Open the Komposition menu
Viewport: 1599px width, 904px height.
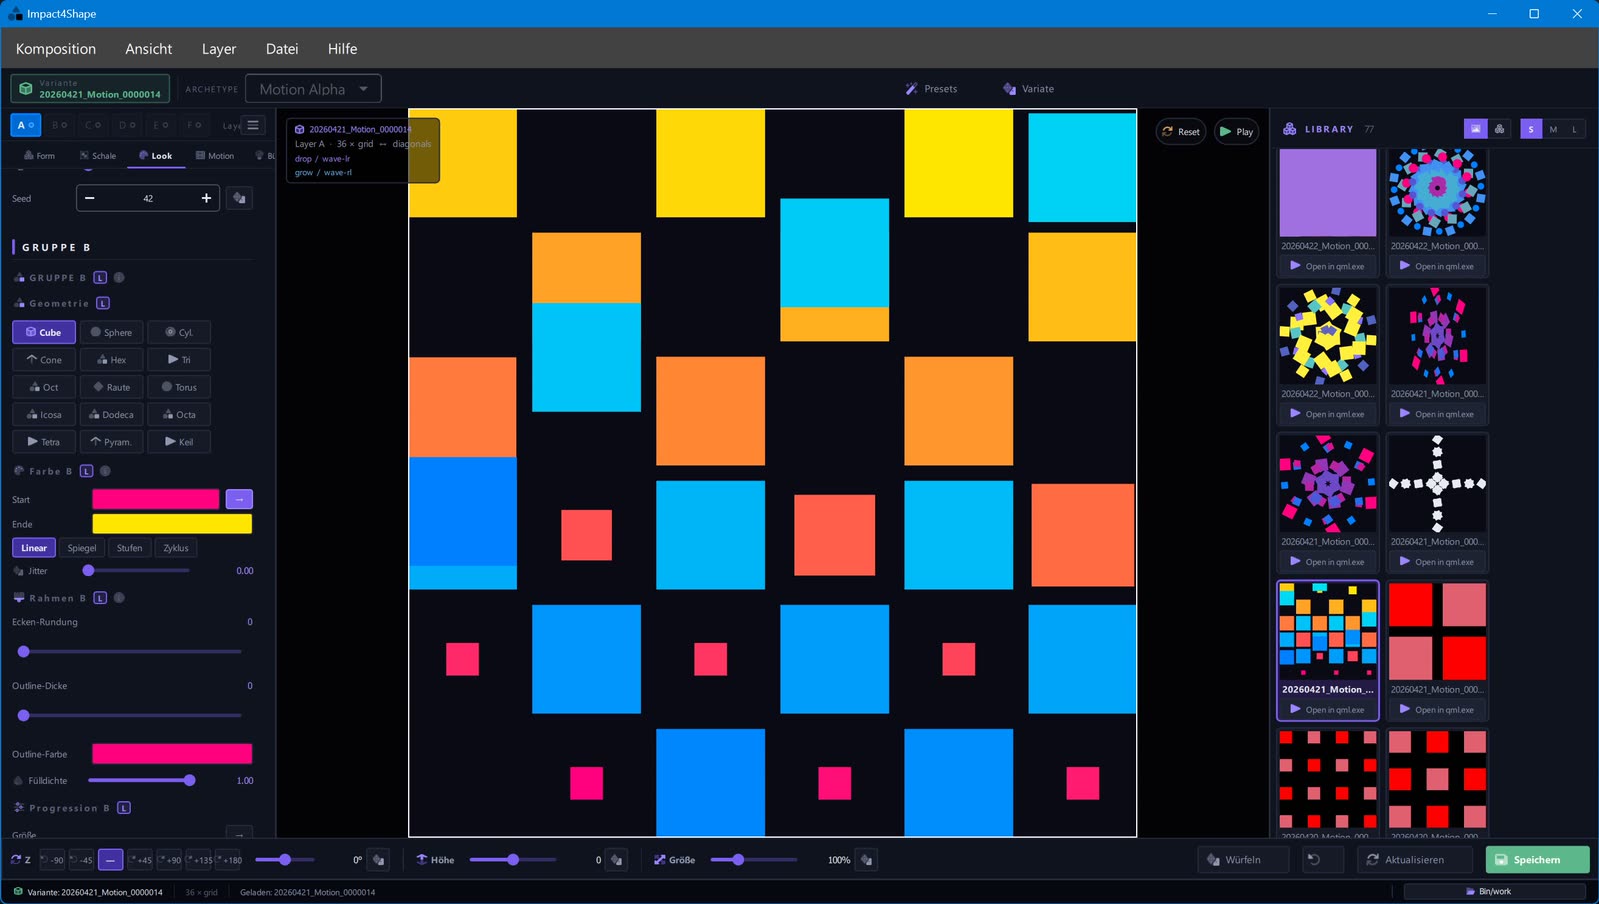pos(56,49)
